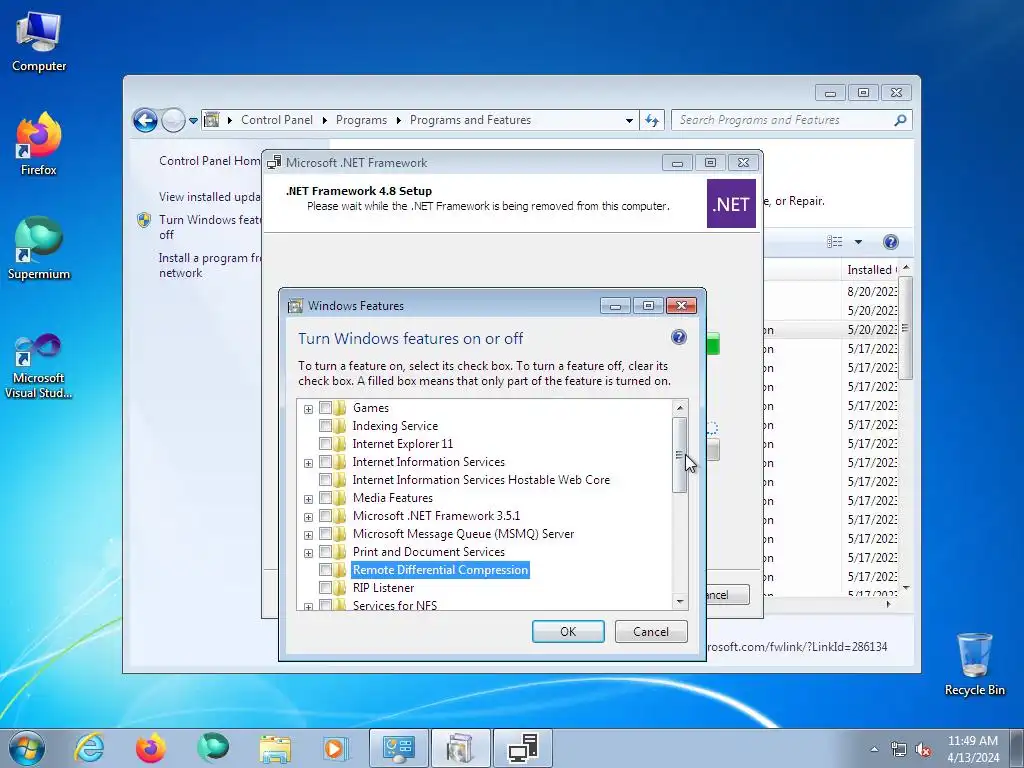
Task: Click the Control Panel icon in address bar
Action: 212,120
